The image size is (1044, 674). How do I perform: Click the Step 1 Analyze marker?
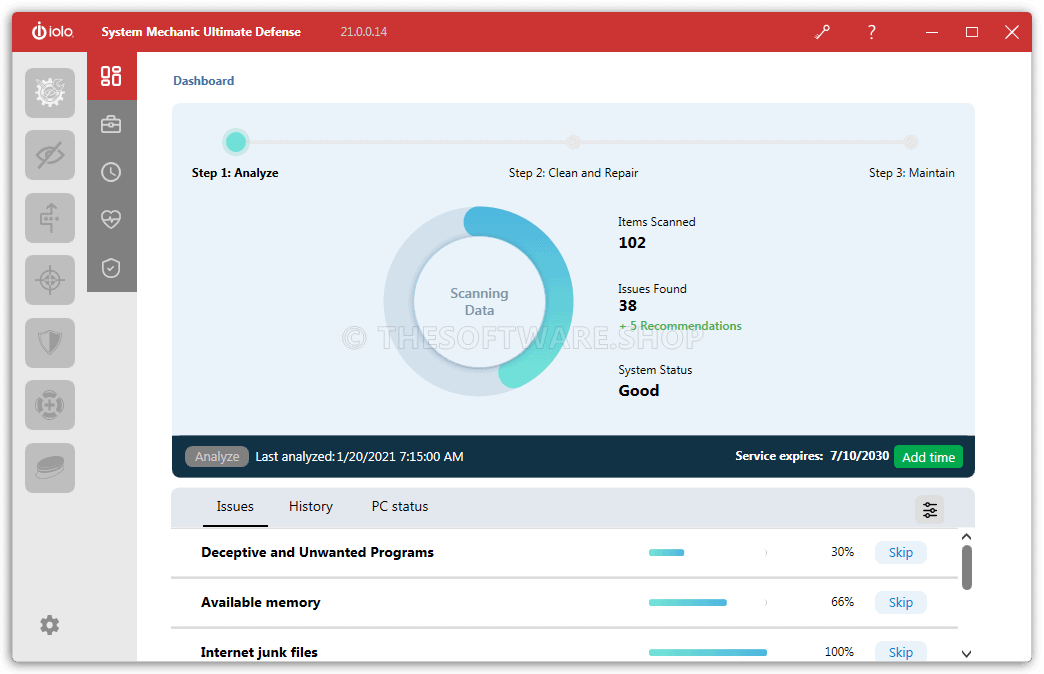point(236,142)
